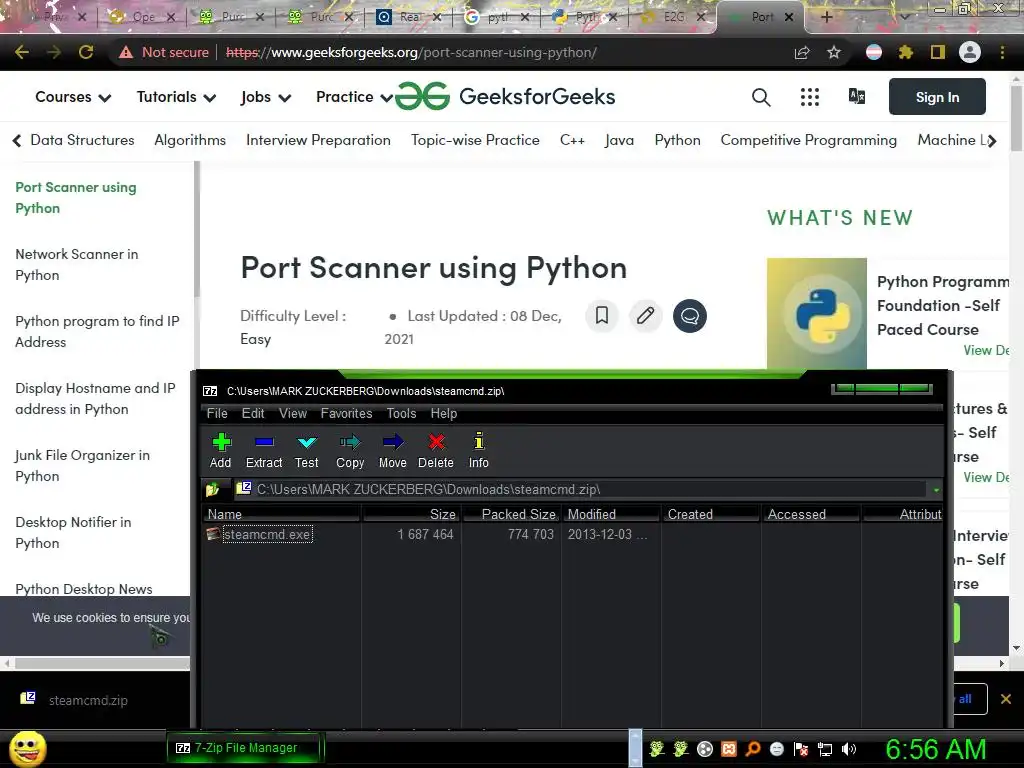The height and width of the screenshot is (768, 1024).
Task: Click the Move icon in 7-Zip toolbar
Action: click(x=393, y=442)
